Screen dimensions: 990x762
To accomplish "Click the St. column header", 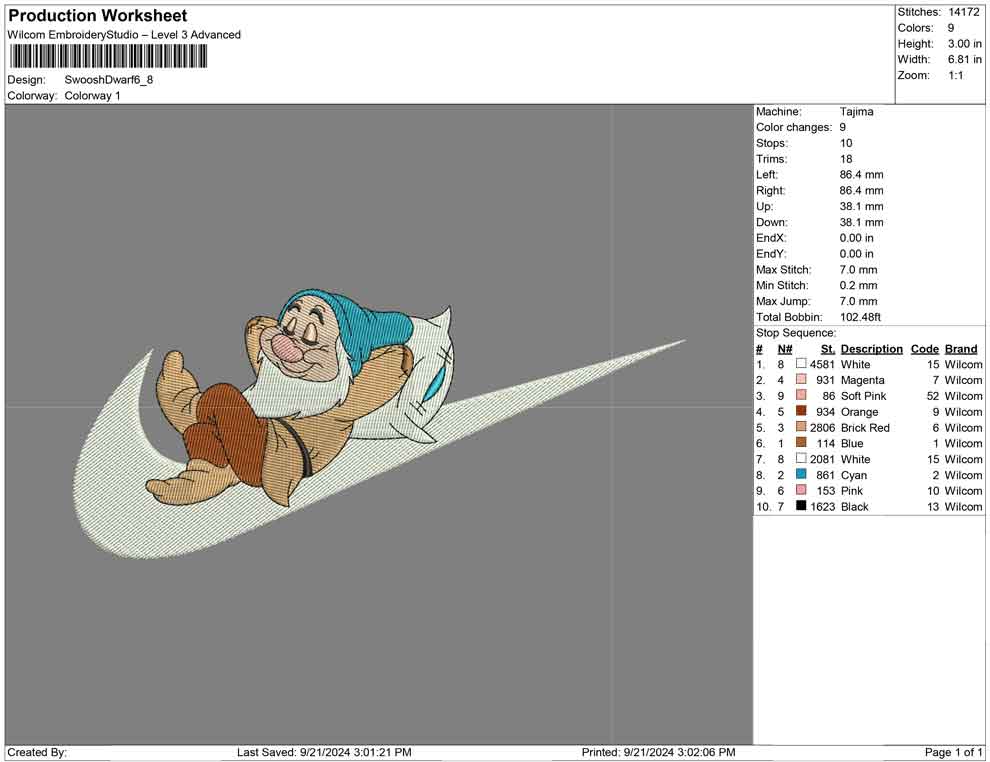I will [827, 349].
